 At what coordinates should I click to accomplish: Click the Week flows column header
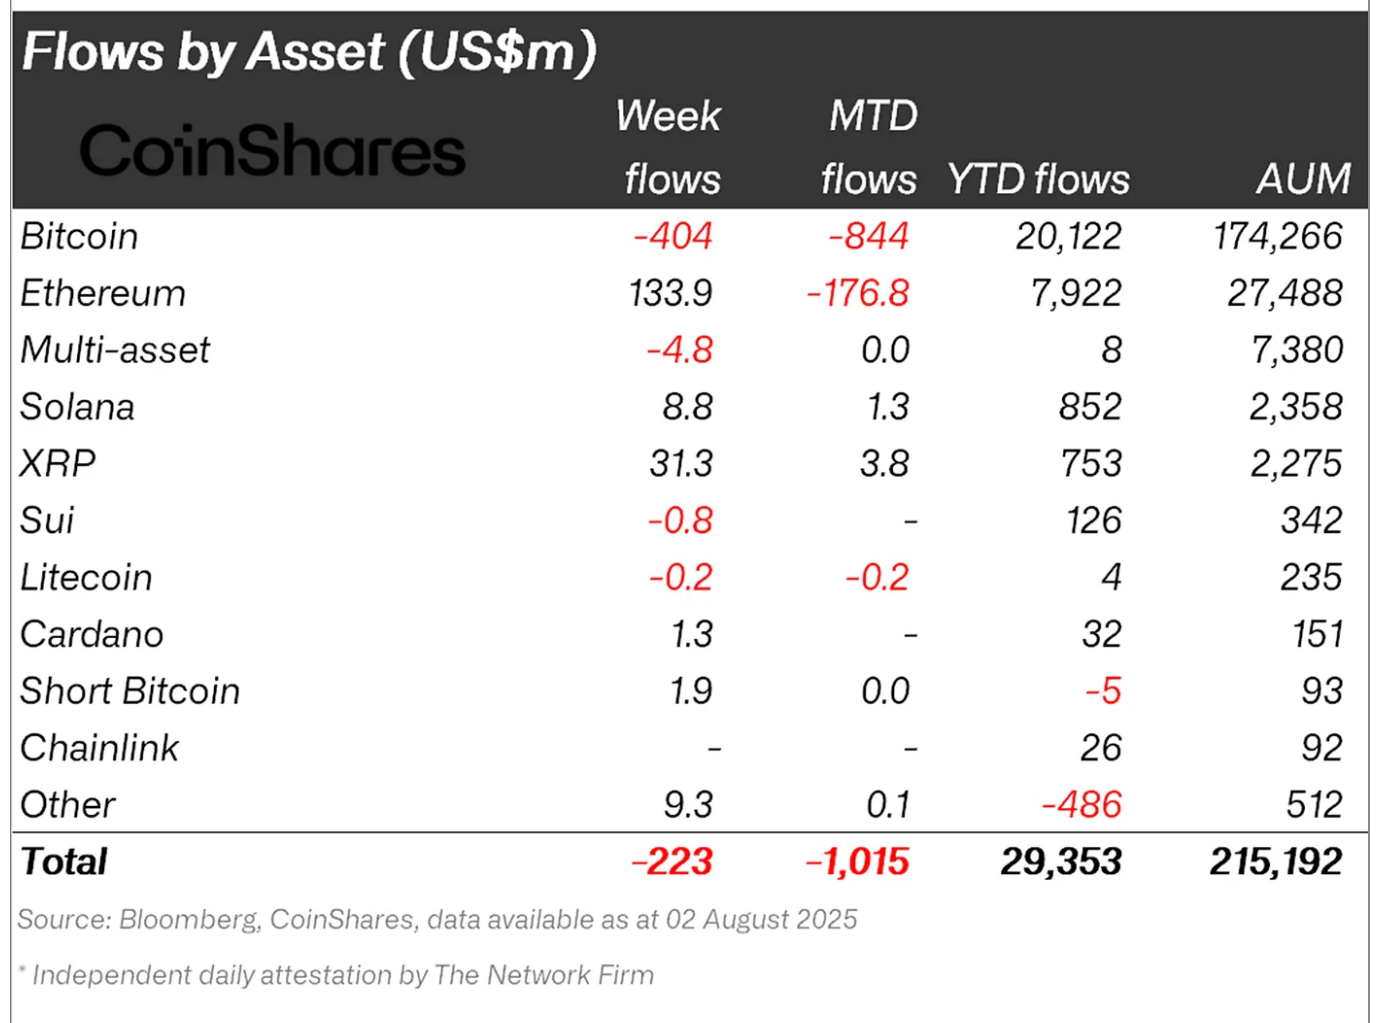[x=669, y=147]
